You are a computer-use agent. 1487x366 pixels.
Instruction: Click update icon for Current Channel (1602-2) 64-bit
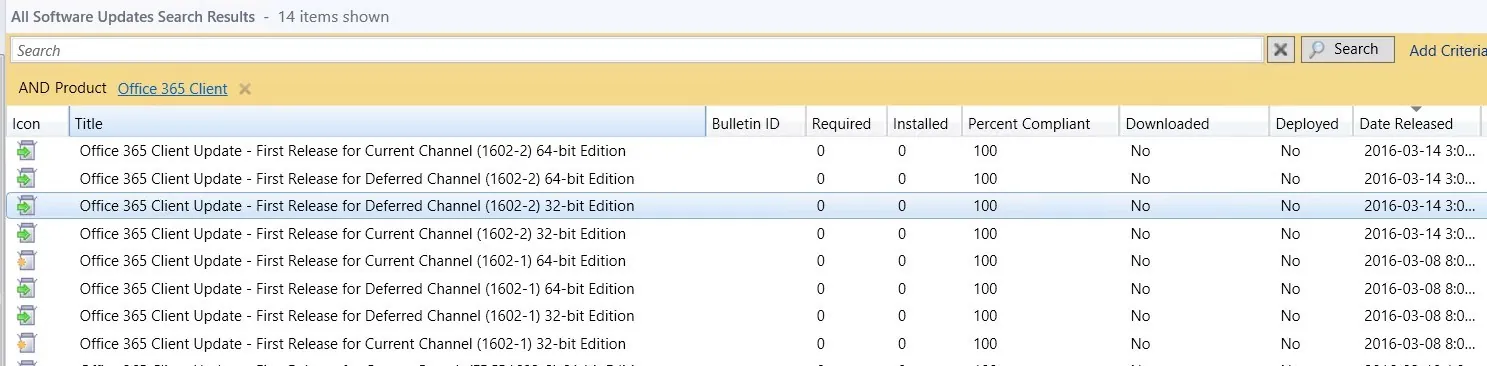(26, 151)
